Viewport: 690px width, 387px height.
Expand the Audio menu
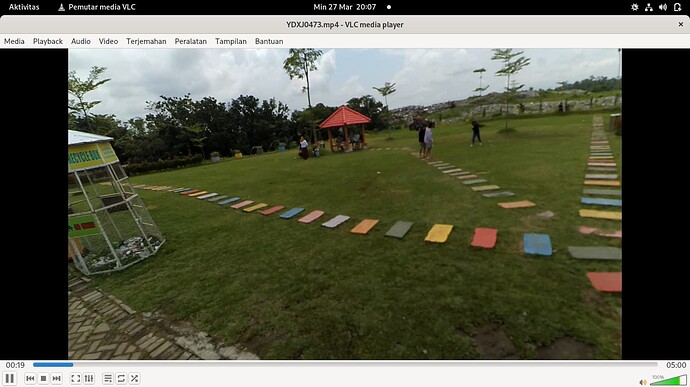point(81,41)
